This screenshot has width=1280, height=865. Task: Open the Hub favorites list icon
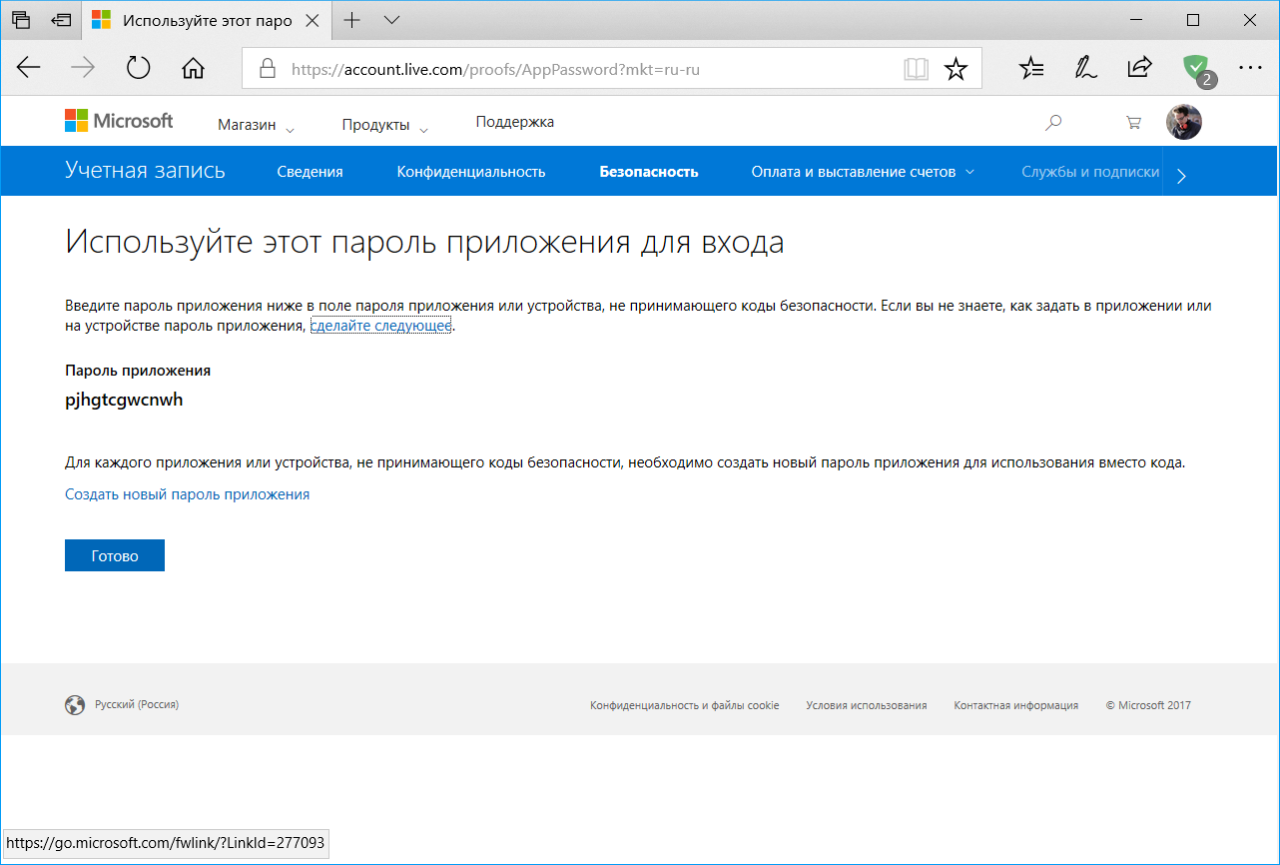(1031, 68)
